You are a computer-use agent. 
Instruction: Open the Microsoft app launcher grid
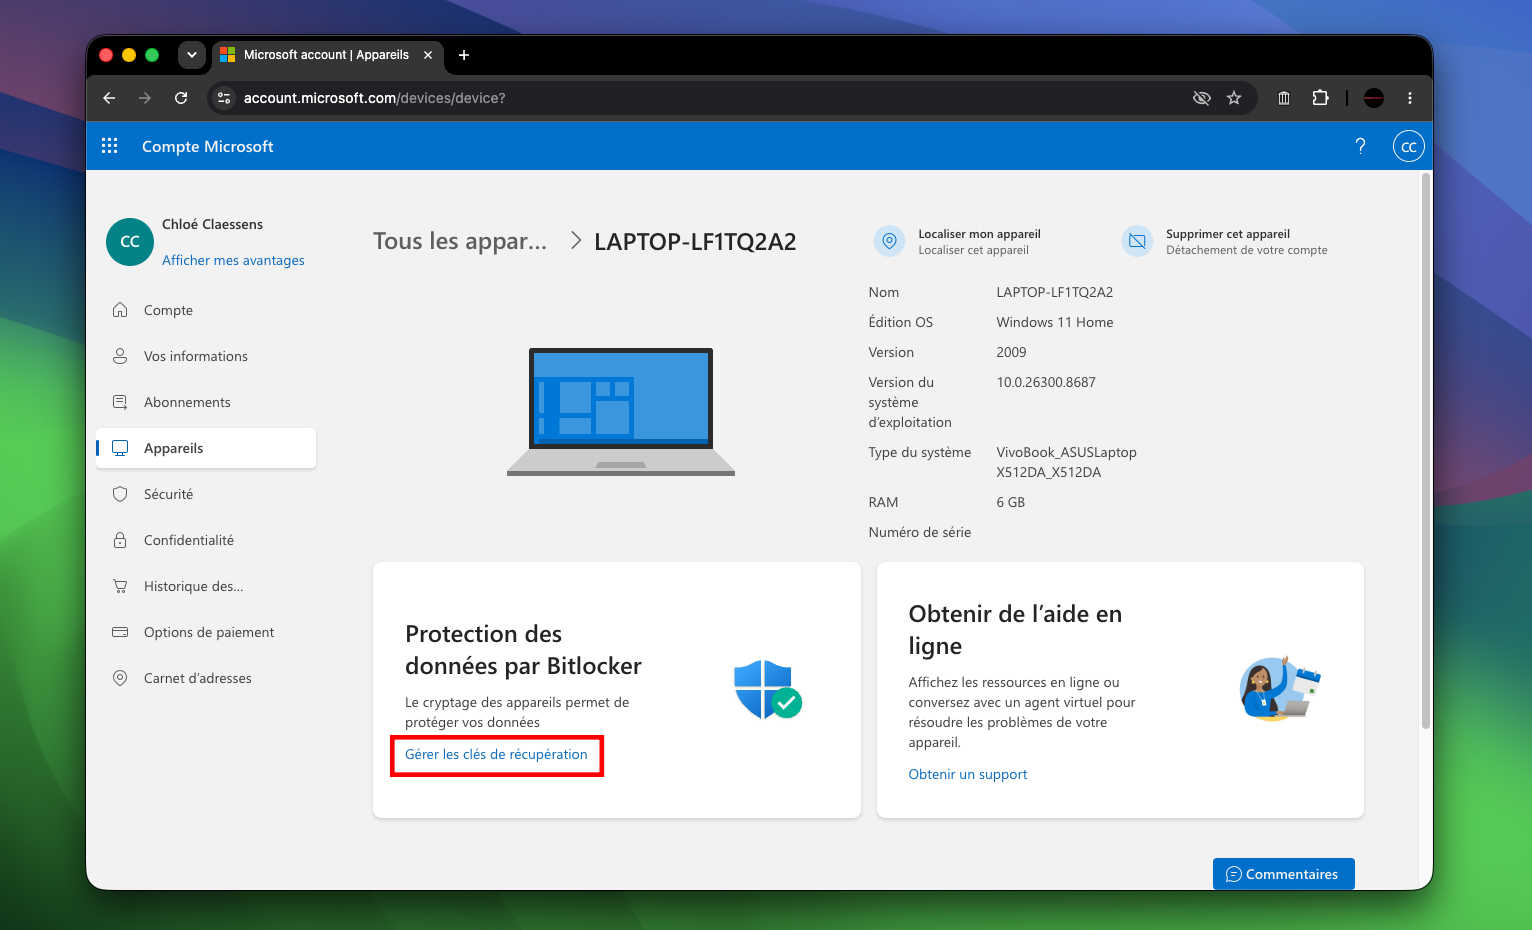click(x=110, y=146)
